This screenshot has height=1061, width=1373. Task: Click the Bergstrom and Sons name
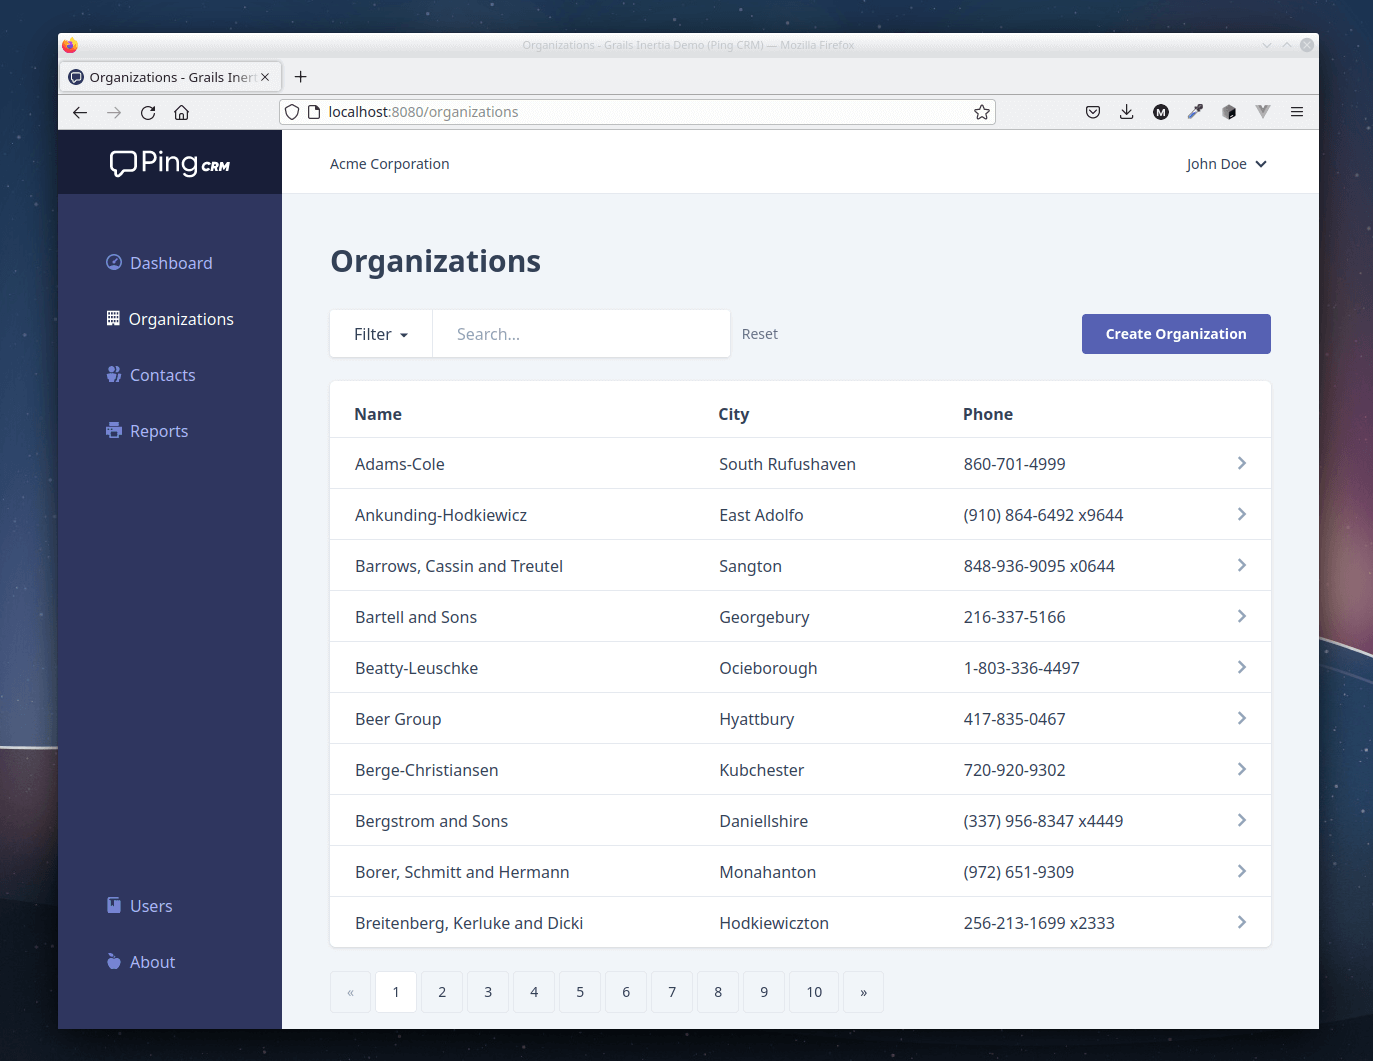[x=432, y=821]
